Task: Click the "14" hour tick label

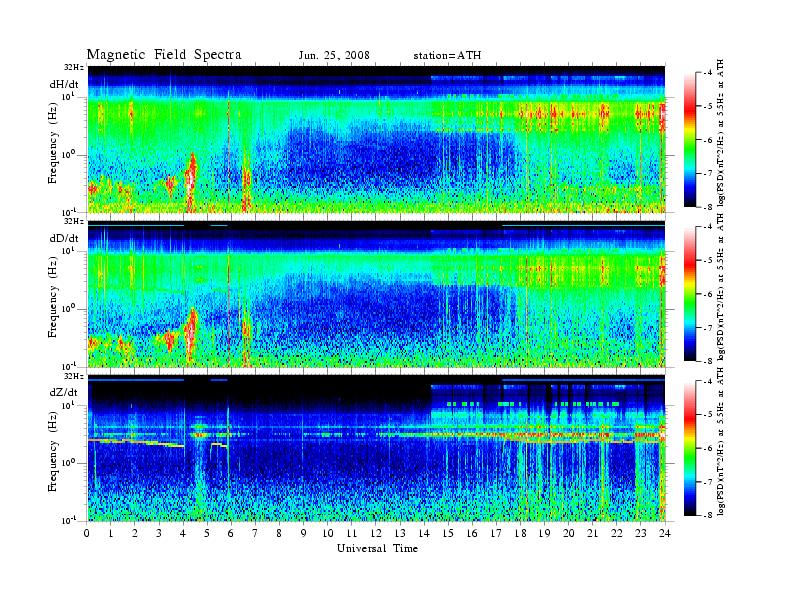Action: click(424, 533)
